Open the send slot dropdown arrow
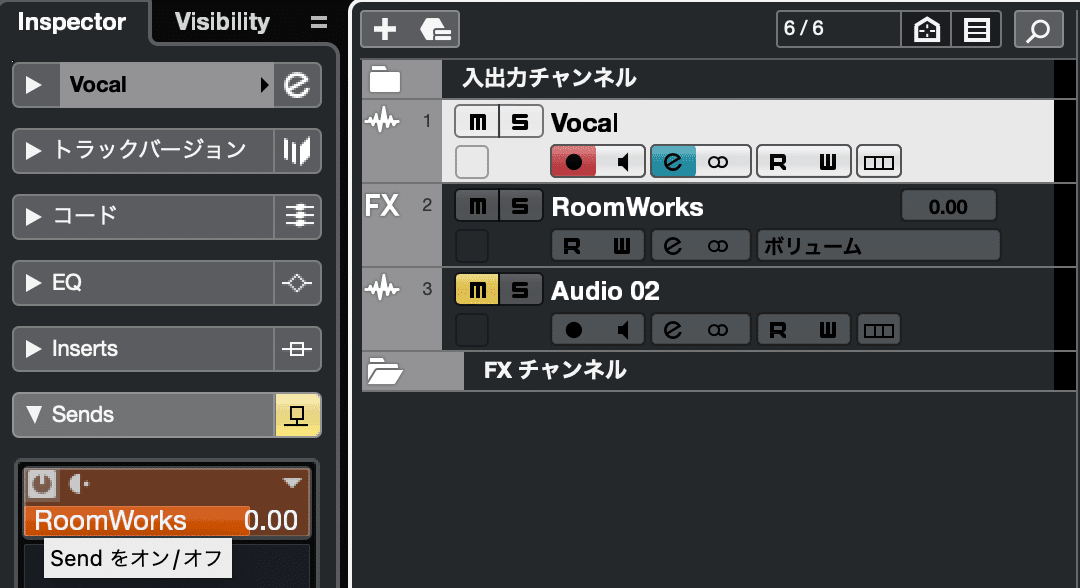The height and width of the screenshot is (588, 1080). [x=292, y=483]
